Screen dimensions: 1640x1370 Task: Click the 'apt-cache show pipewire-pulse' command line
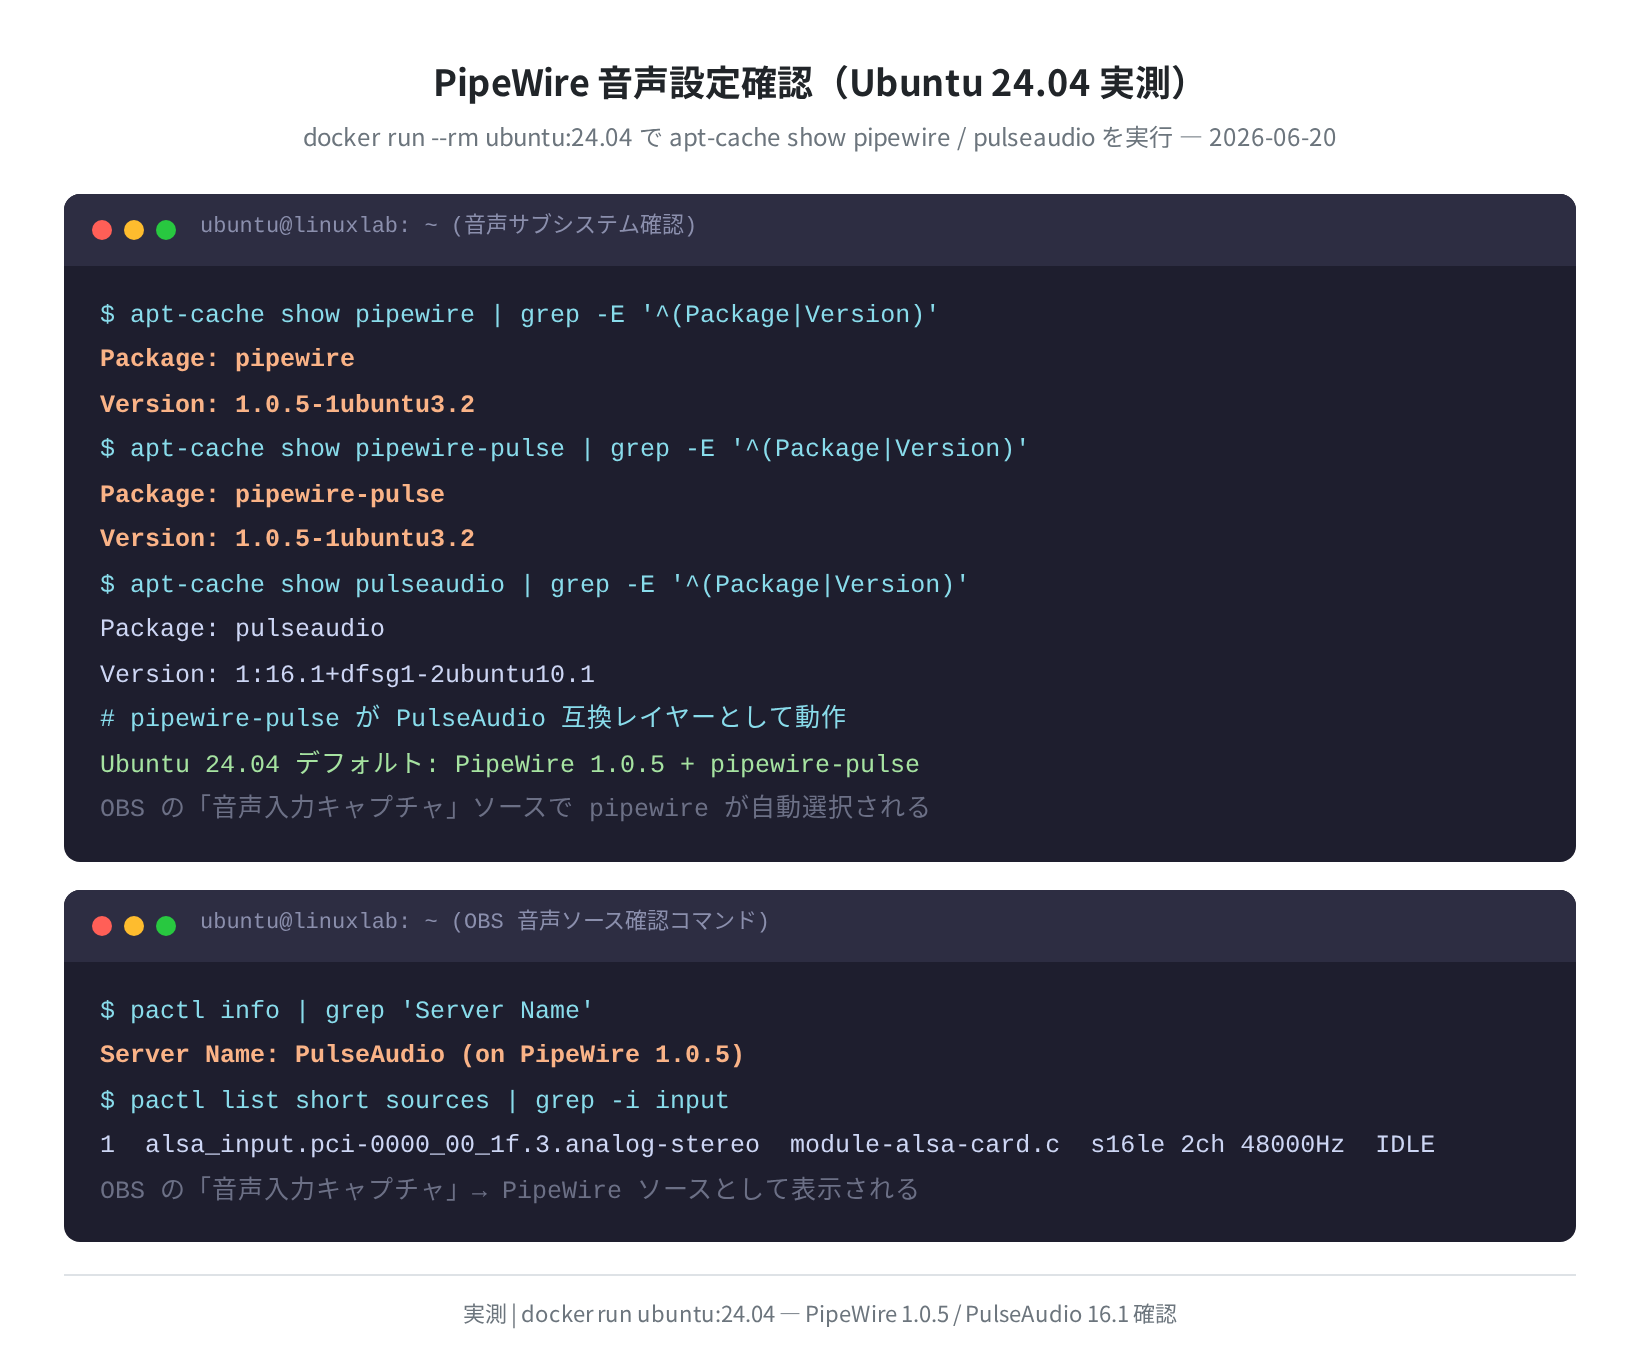coord(565,449)
